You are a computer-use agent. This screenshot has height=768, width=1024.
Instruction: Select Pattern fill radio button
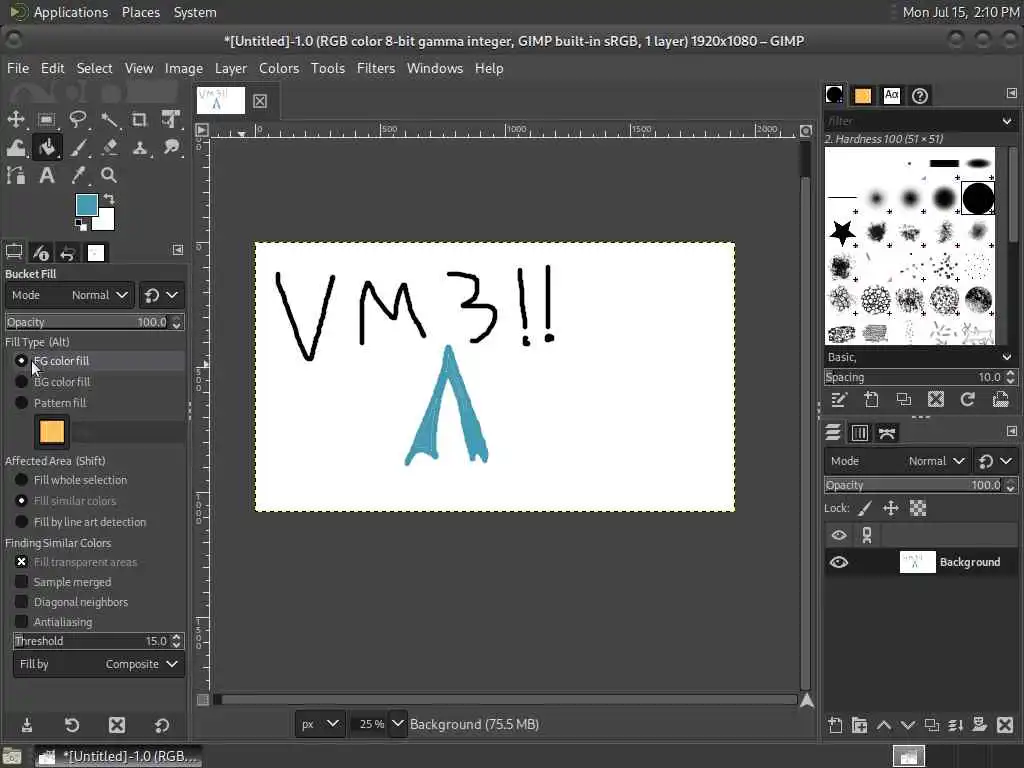pos(22,403)
